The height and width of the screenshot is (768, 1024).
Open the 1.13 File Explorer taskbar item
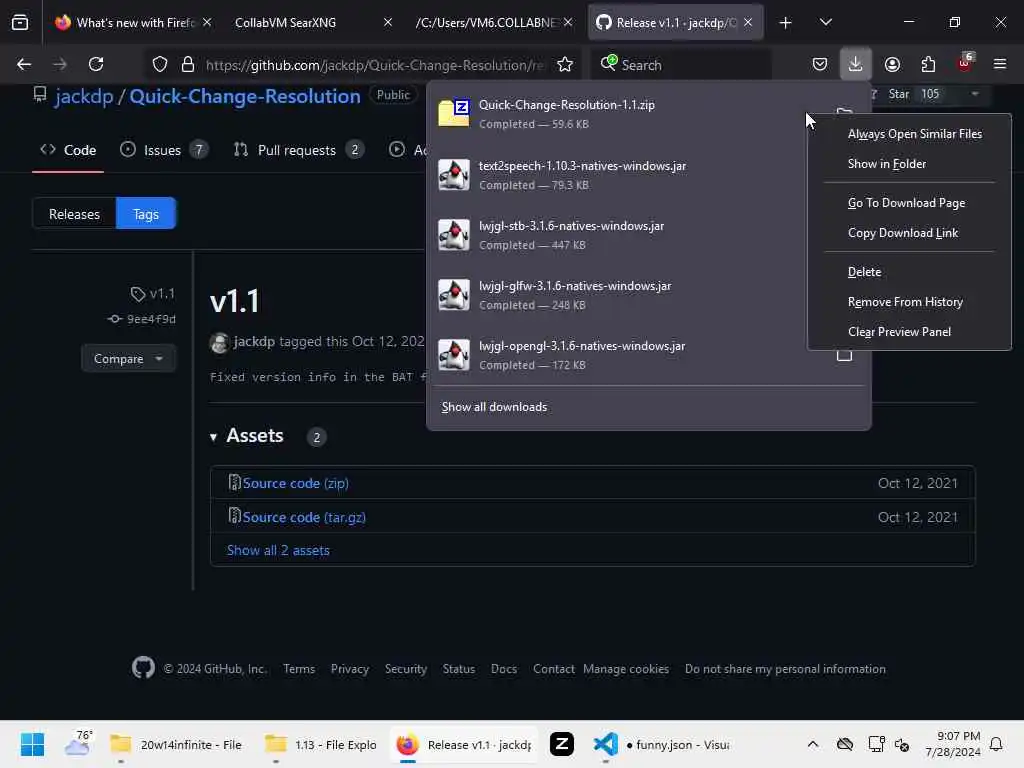pyautogui.click(x=320, y=744)
